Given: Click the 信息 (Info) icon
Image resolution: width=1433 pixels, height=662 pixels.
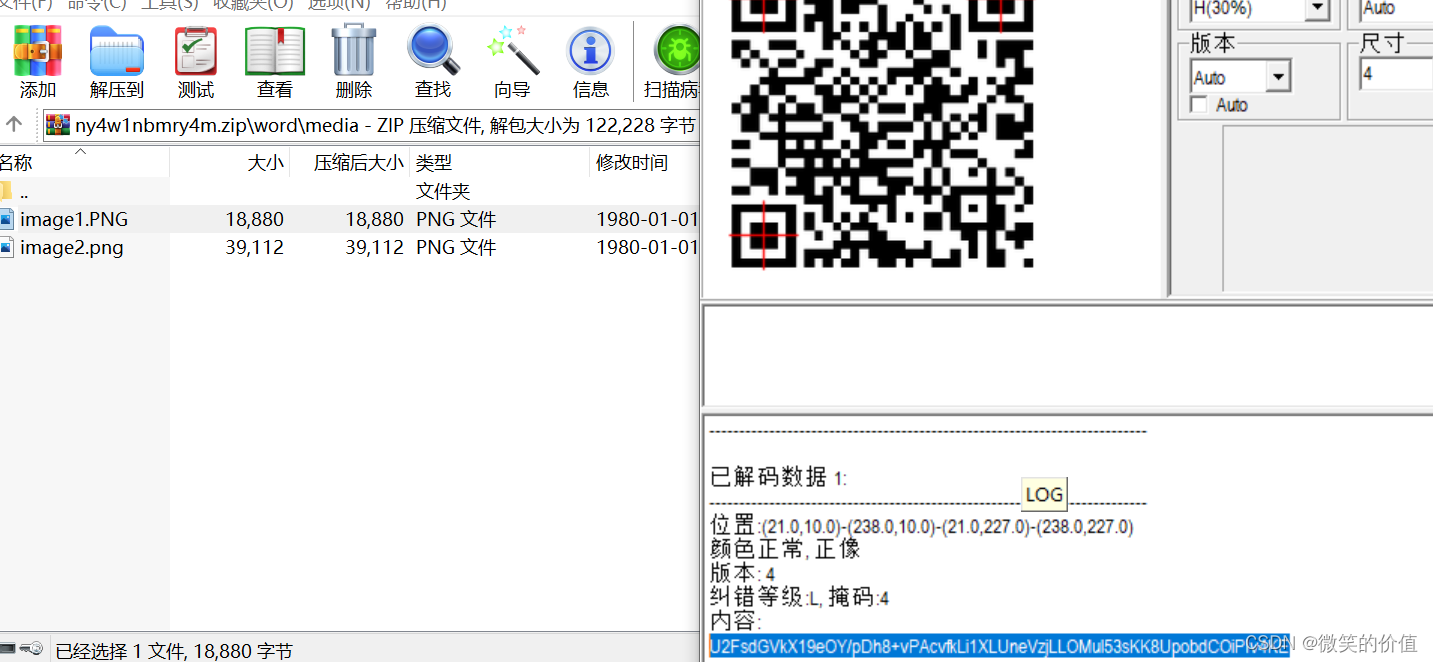Looking at the screenshot, I should click(x=590, y=50).
